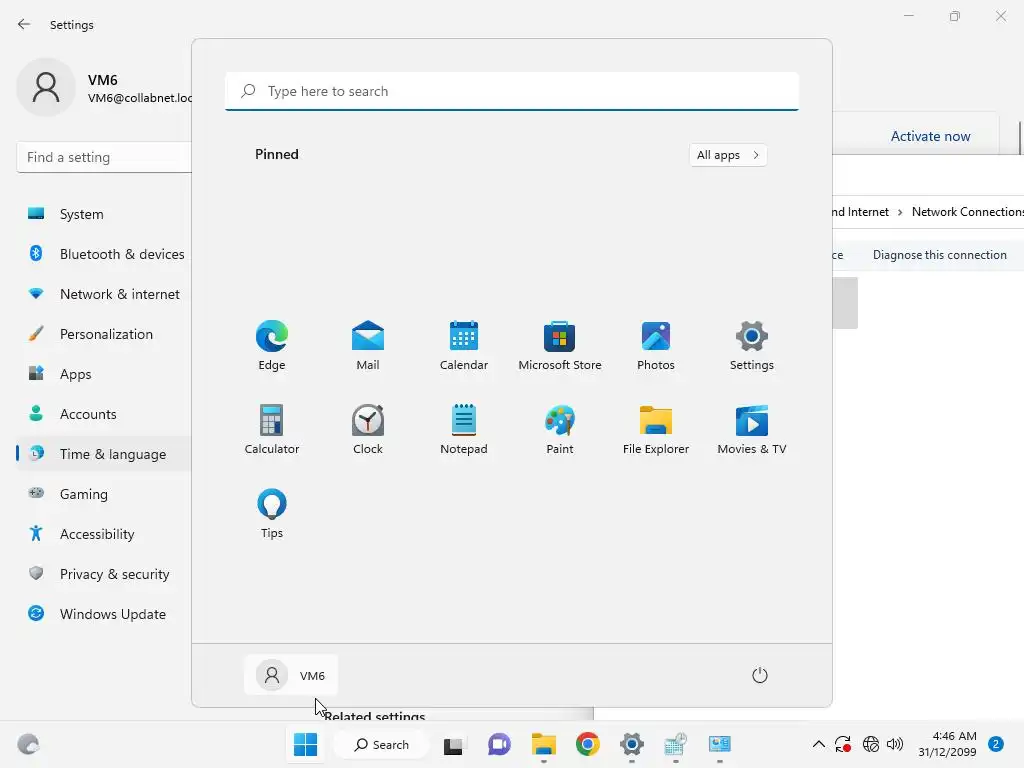Viewport: 1024px width, 768px height.
Task: Select Windows Update in sidebar
Action: (x=104, y=614)
